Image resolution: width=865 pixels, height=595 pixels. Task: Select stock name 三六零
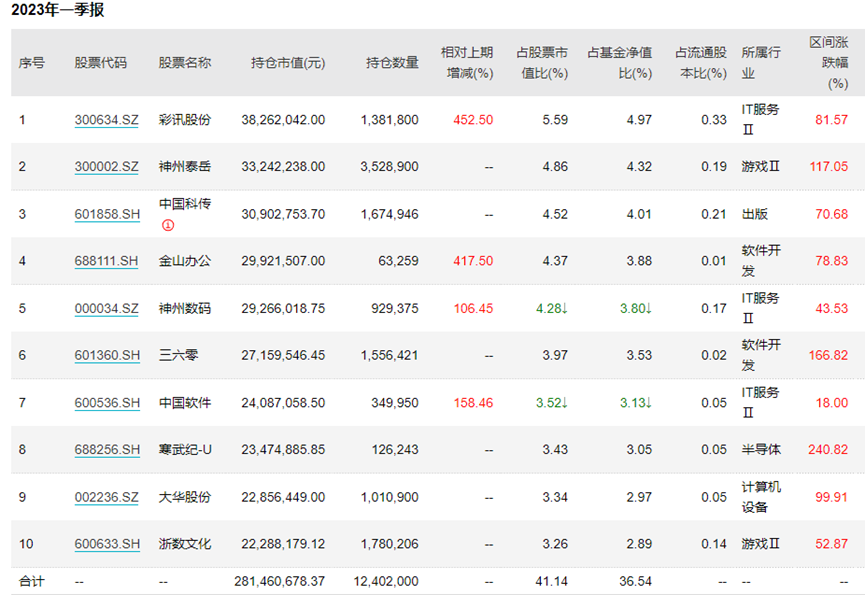coord(178,355)
